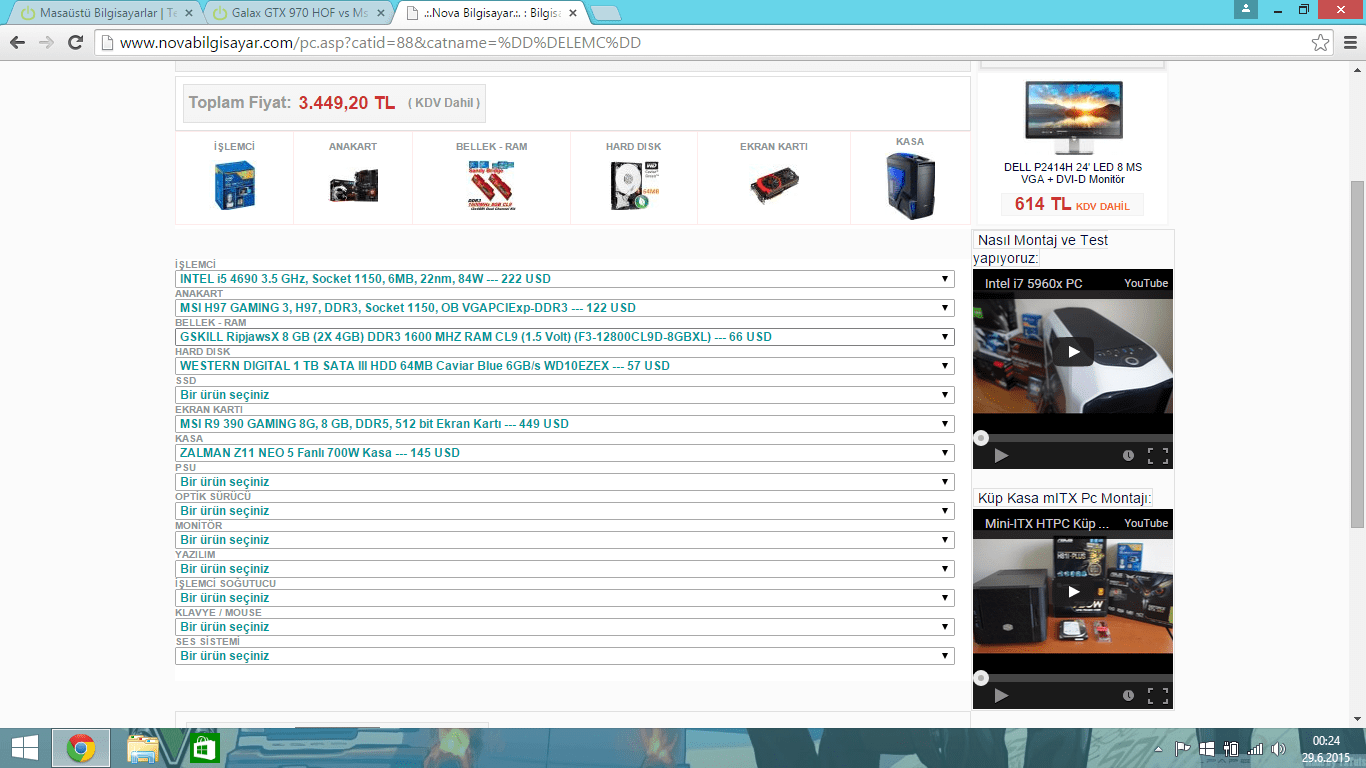
Task: Expand the YAZILIM product dropdown
Action: [565, 569]
